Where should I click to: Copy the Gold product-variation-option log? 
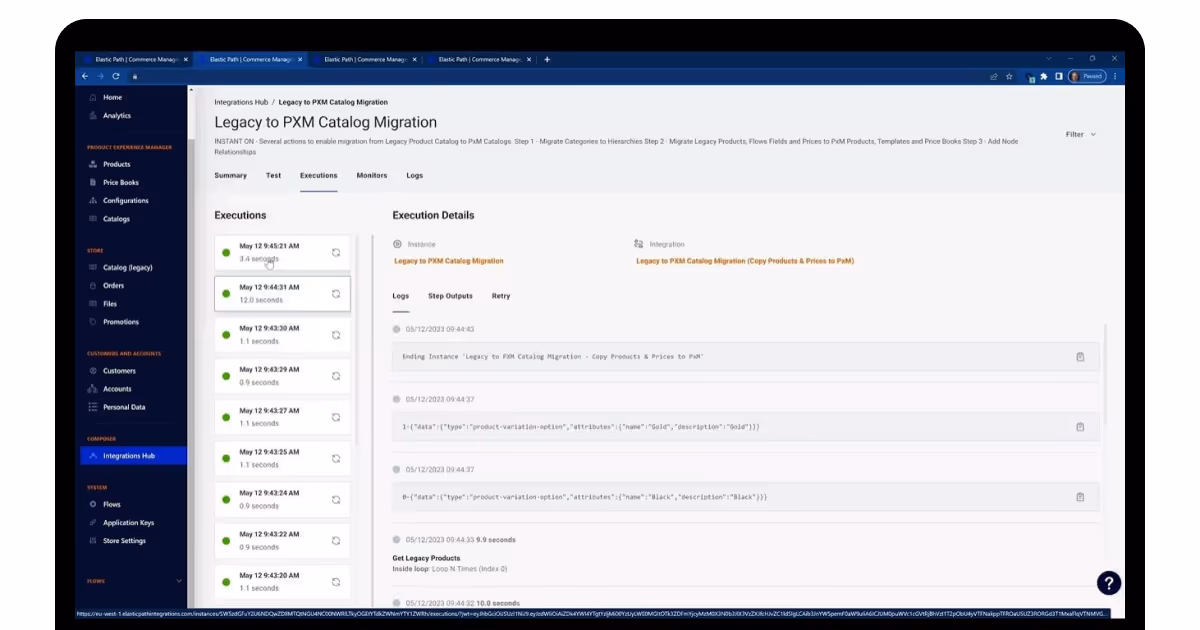[1080, 426]
